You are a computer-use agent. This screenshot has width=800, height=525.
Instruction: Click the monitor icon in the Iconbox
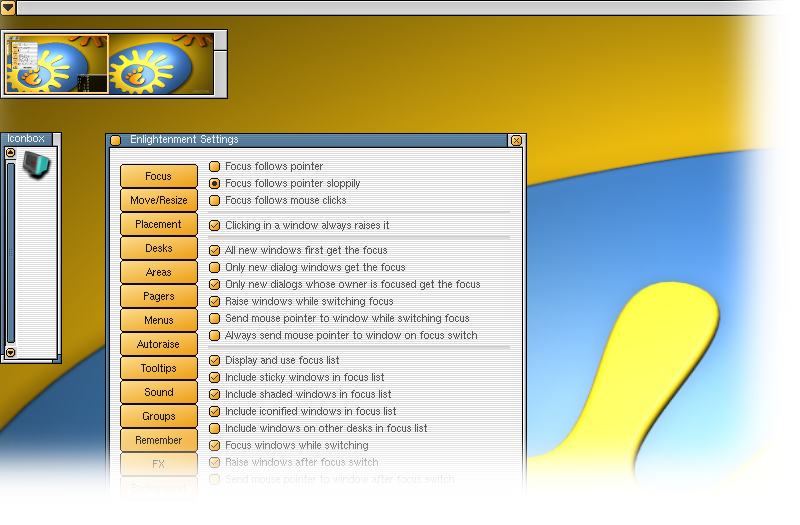tap(36, 165)
